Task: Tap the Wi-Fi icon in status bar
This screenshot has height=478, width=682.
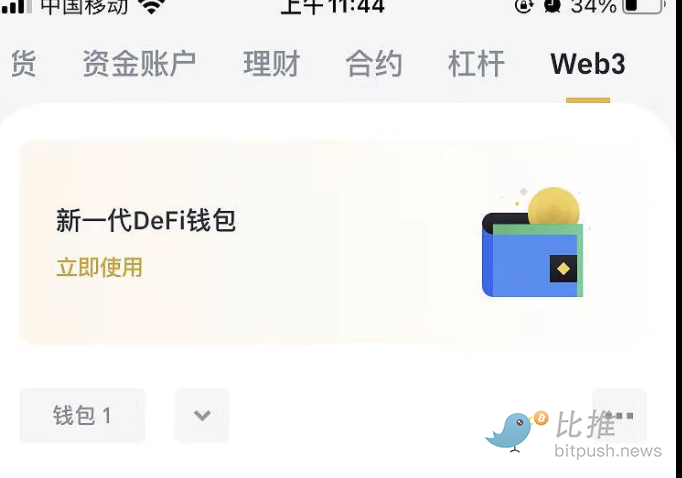Action: pyautogui.click(x=151, y=6)
